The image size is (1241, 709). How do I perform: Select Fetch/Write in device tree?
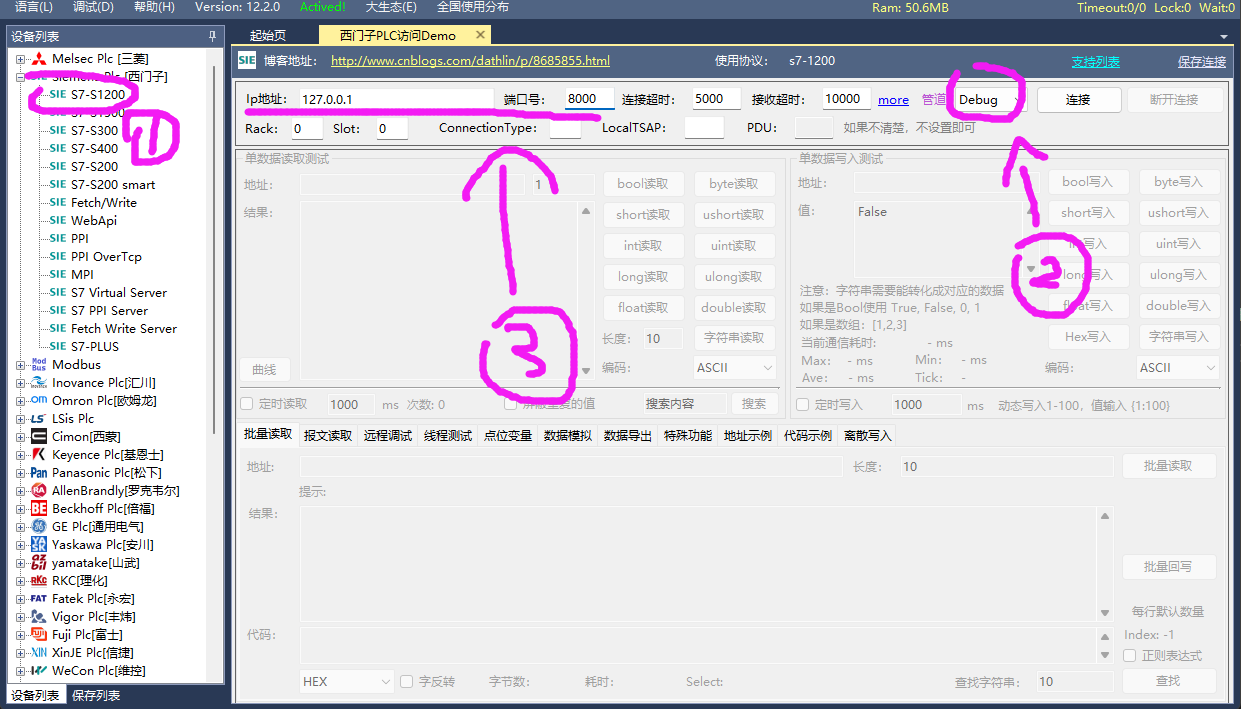click(104, 202)
